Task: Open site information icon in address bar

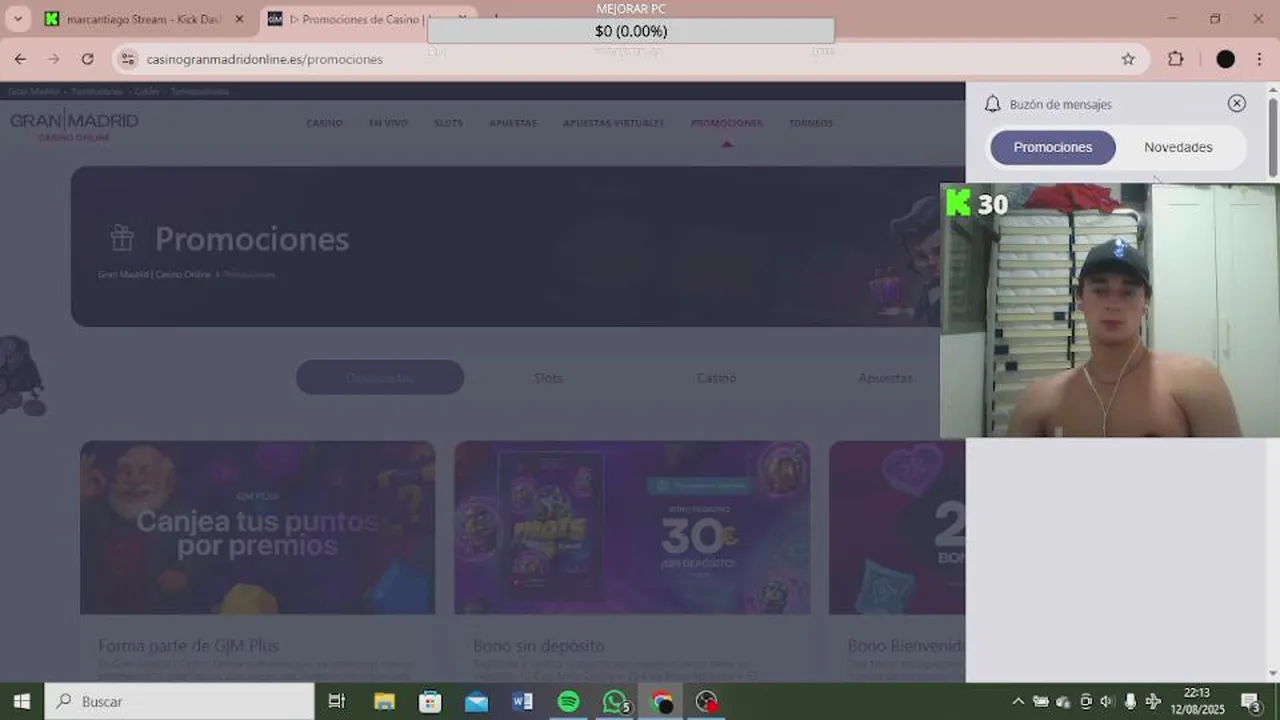Action: click(127, 59)
